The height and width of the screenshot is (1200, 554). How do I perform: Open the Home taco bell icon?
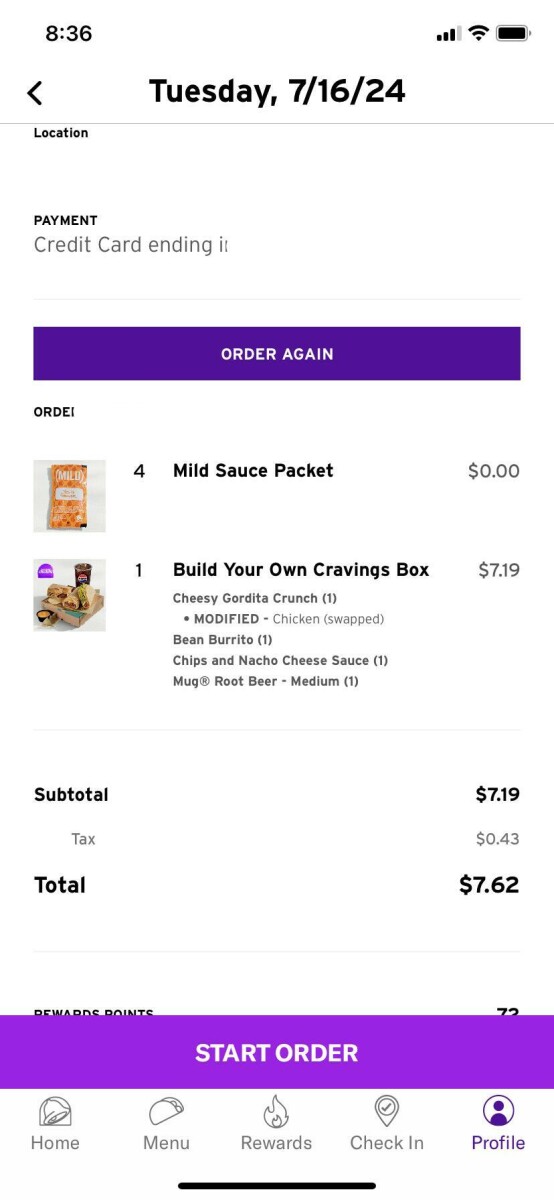[x=55, y=1111]
